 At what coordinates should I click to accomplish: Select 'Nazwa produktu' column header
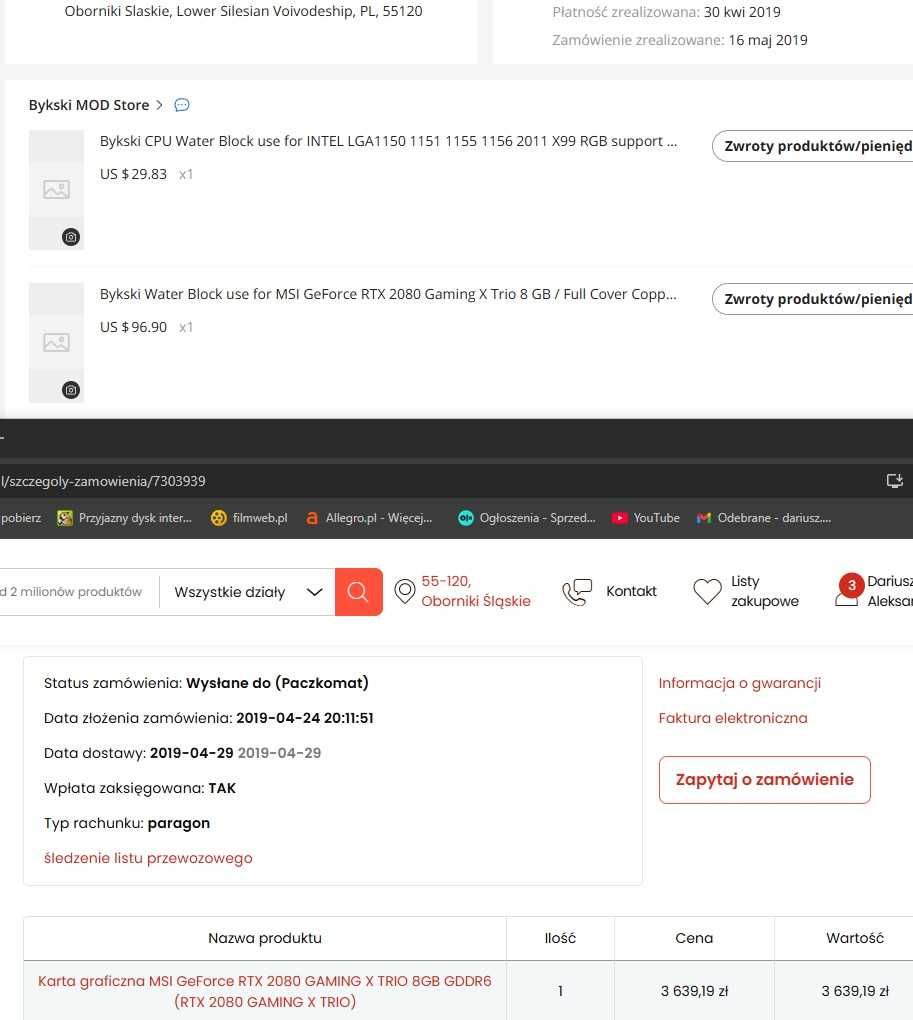tap(265, 938)
